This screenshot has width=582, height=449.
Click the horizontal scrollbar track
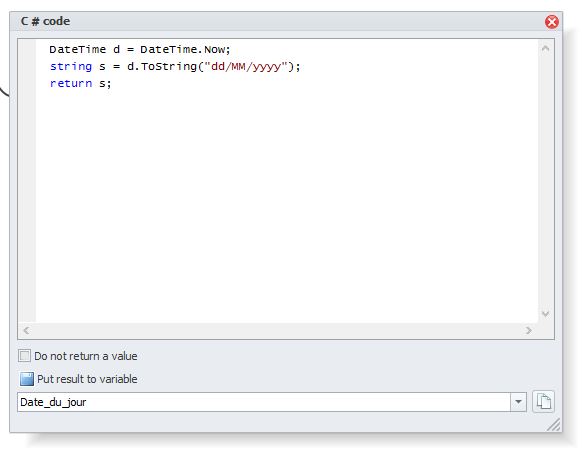277,330
